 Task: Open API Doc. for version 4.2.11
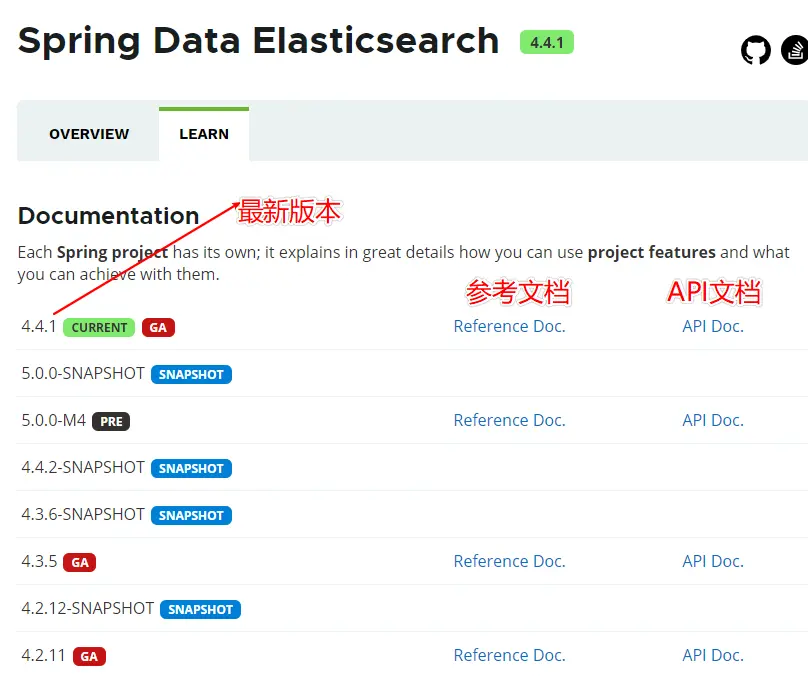tap(713, 655)
